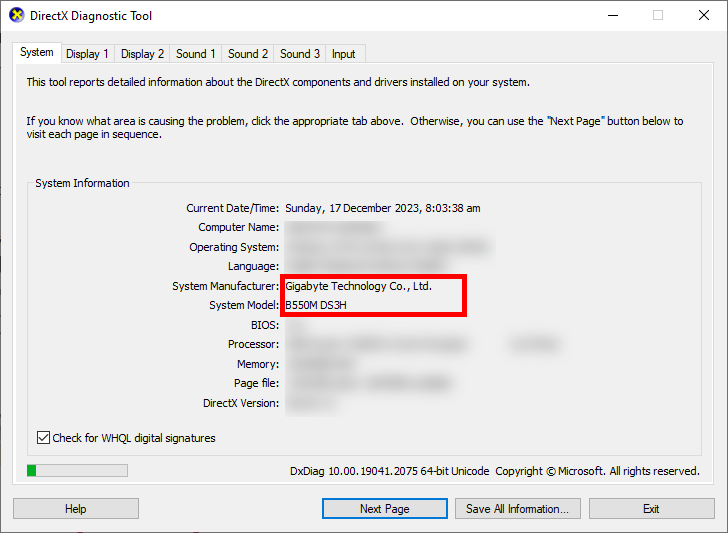This screenshot has height=533, width=728.
Task: Close the DirectX Diagnostic Tool window
Action: pos(703,15)
